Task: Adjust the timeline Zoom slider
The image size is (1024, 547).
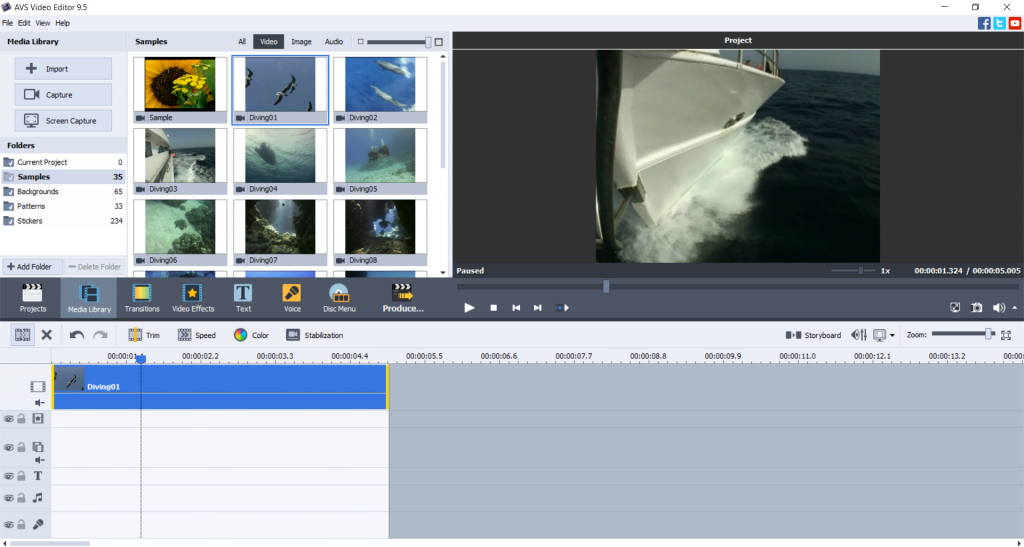Action: point(988,334)
